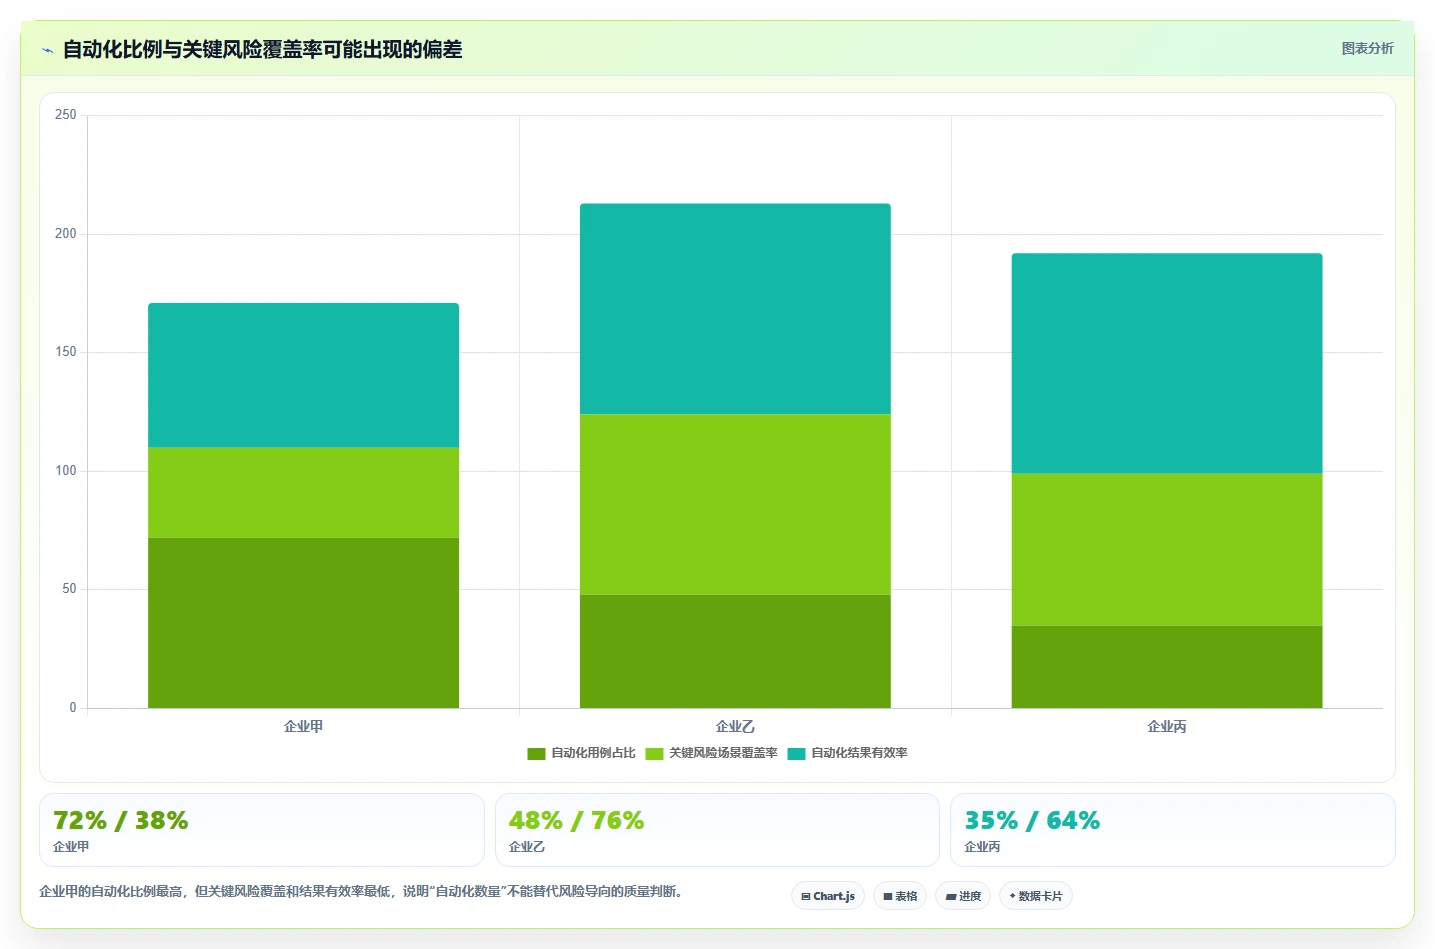Select the 35% / 64% 企业丙 card

(1172, 830)
